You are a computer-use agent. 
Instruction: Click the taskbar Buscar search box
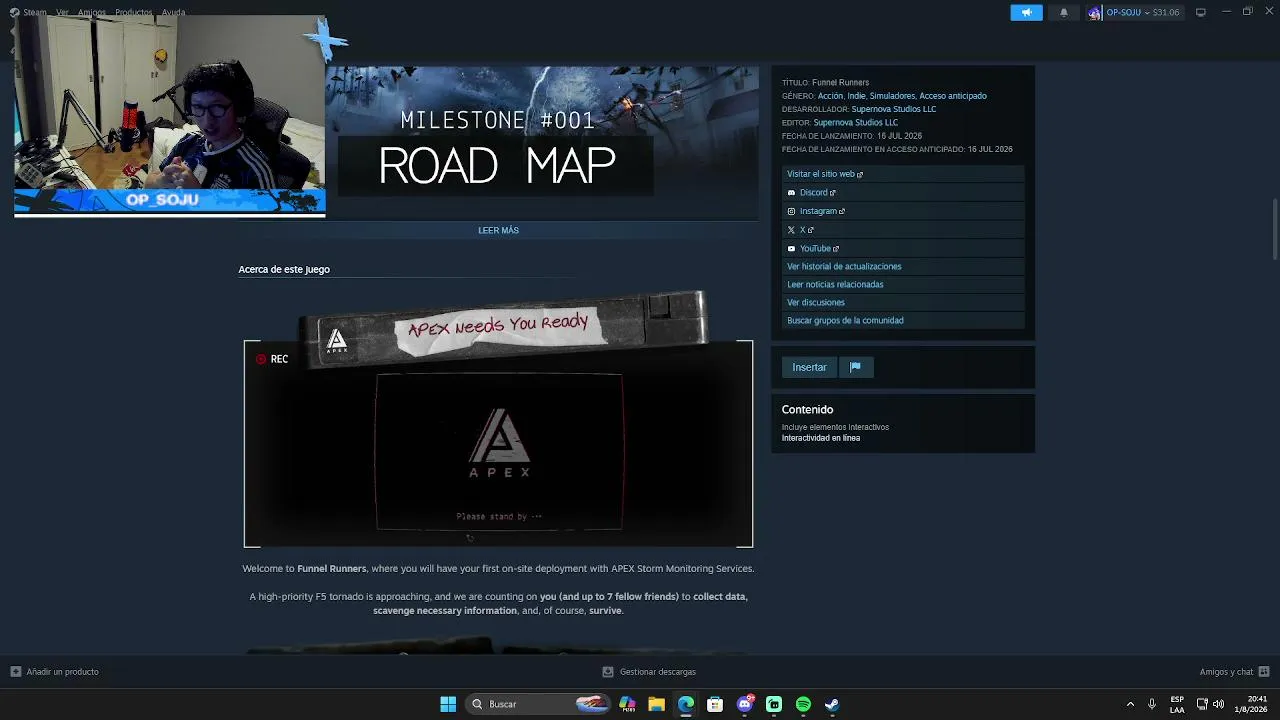(x=539, y=704)
